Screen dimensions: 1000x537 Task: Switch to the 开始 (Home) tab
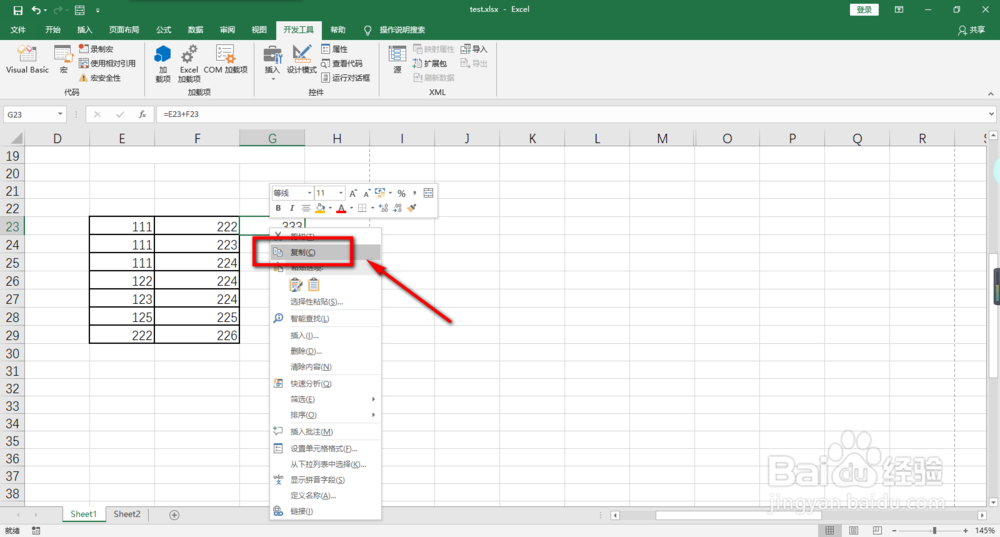click(53, 30)
